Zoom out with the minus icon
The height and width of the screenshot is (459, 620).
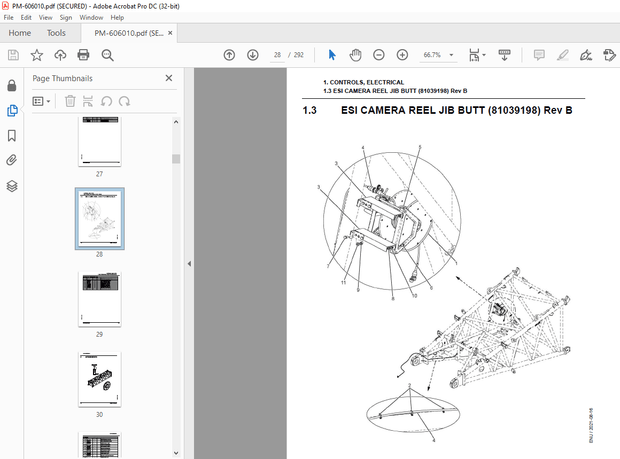click(379, 55)
